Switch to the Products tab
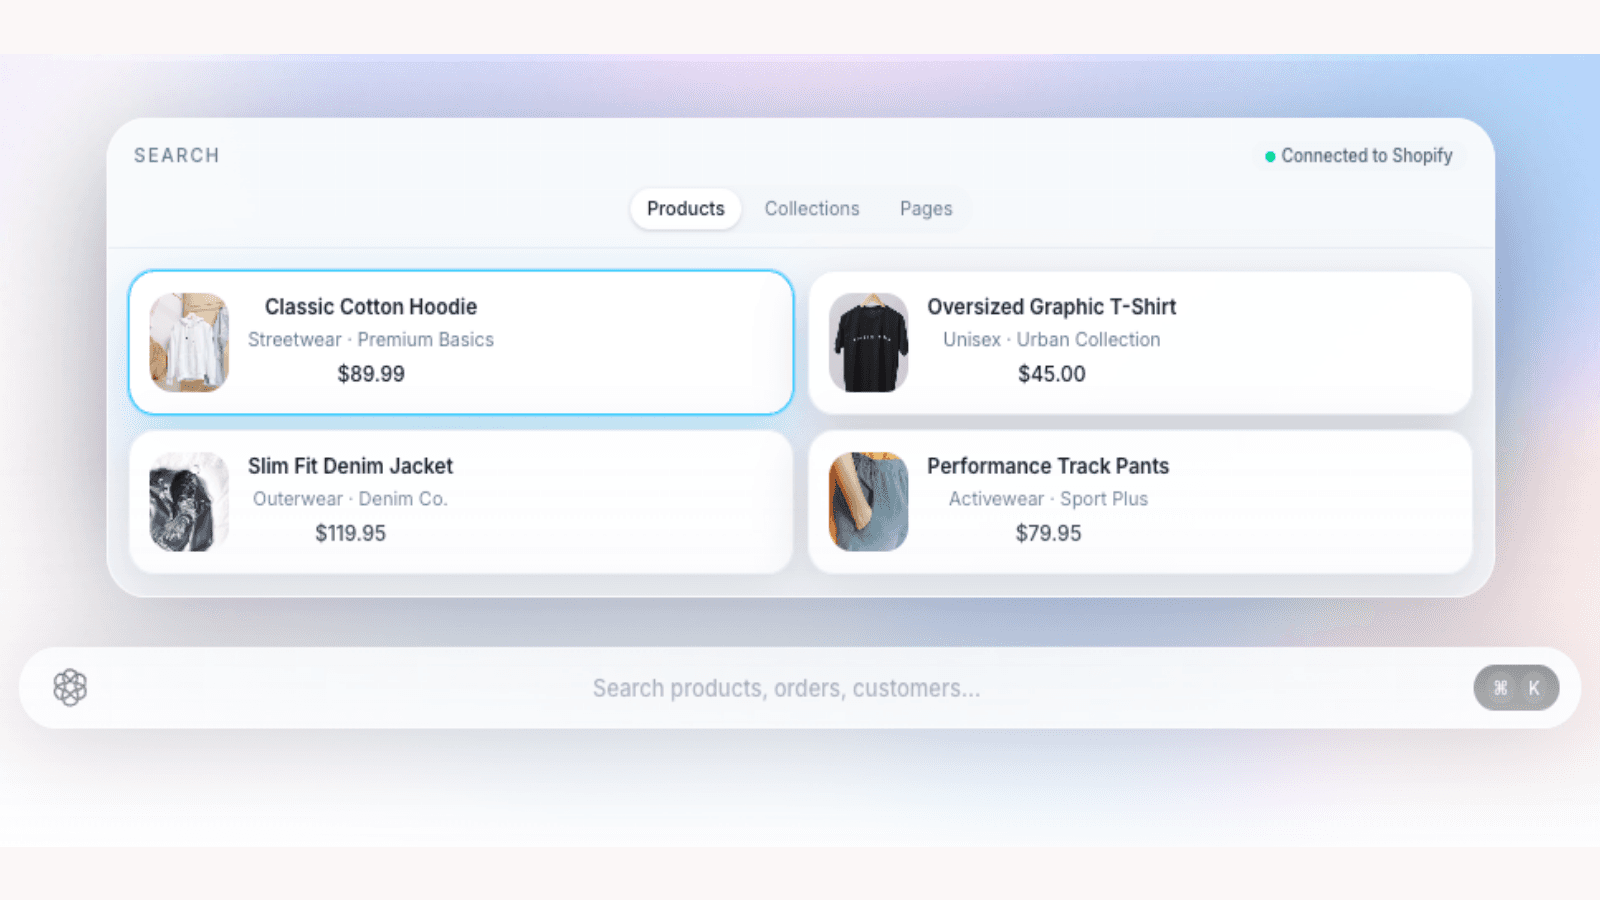 coord(686,209)
